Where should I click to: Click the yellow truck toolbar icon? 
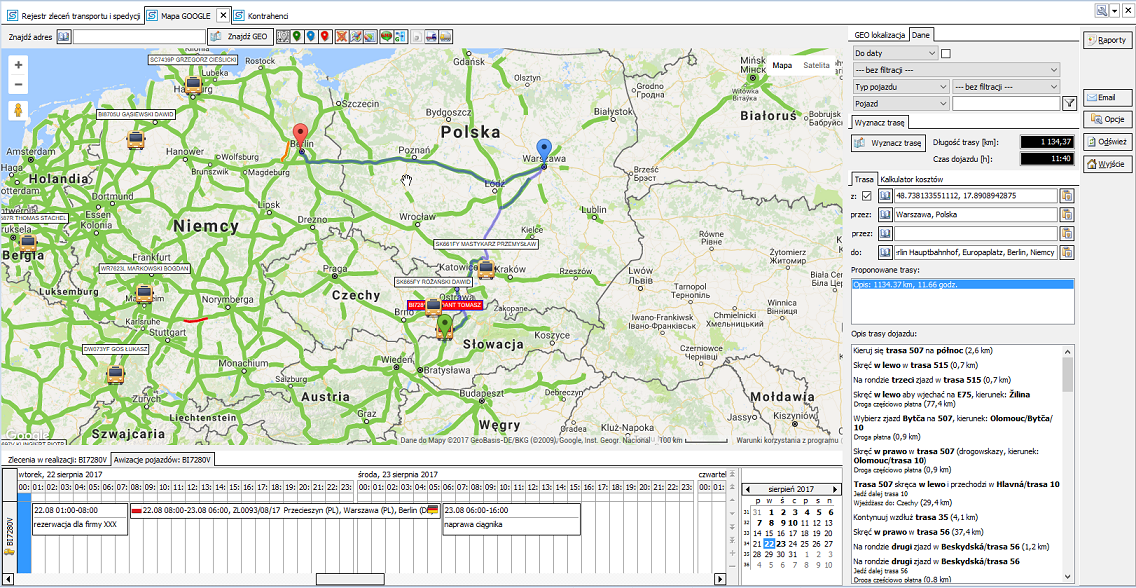[x=446, y=36]
